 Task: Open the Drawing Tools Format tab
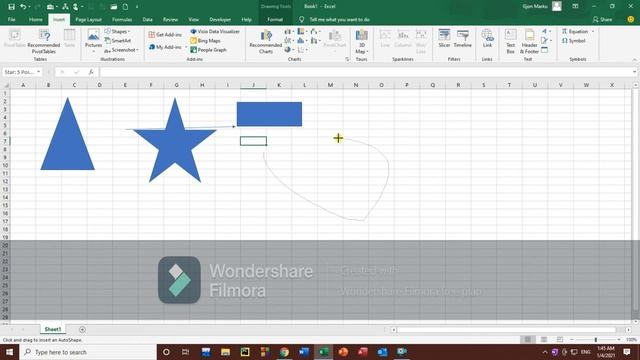click(275, 19)
